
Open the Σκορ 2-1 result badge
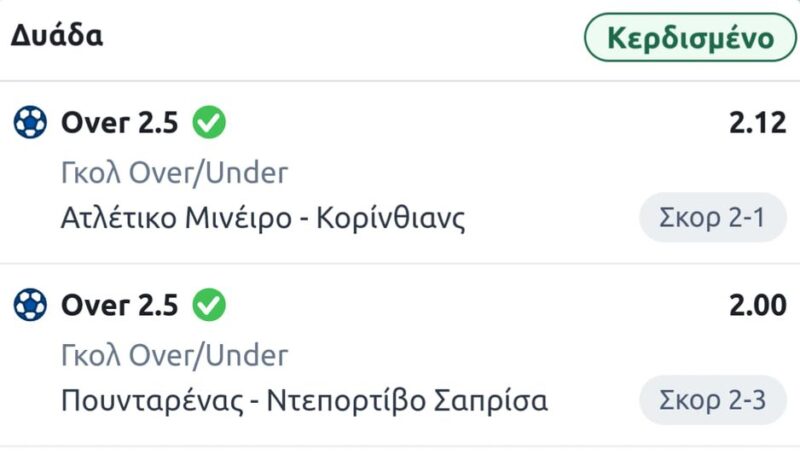pos(713,217)
